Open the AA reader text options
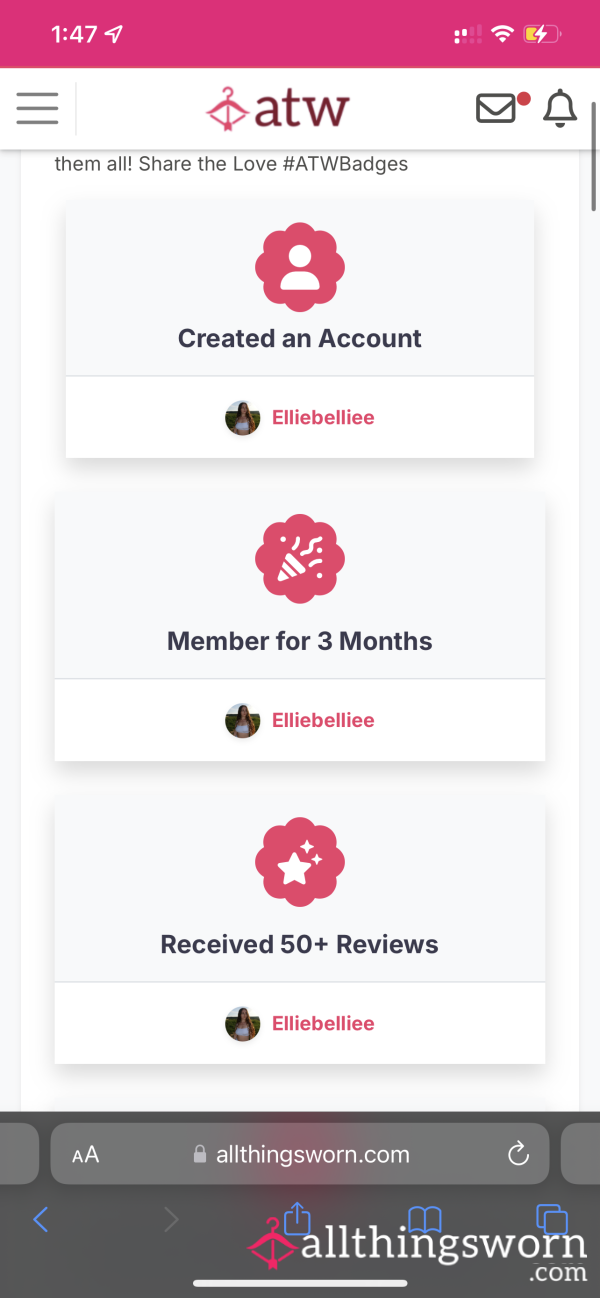 pyautogui.click(x=86, y=1155)
